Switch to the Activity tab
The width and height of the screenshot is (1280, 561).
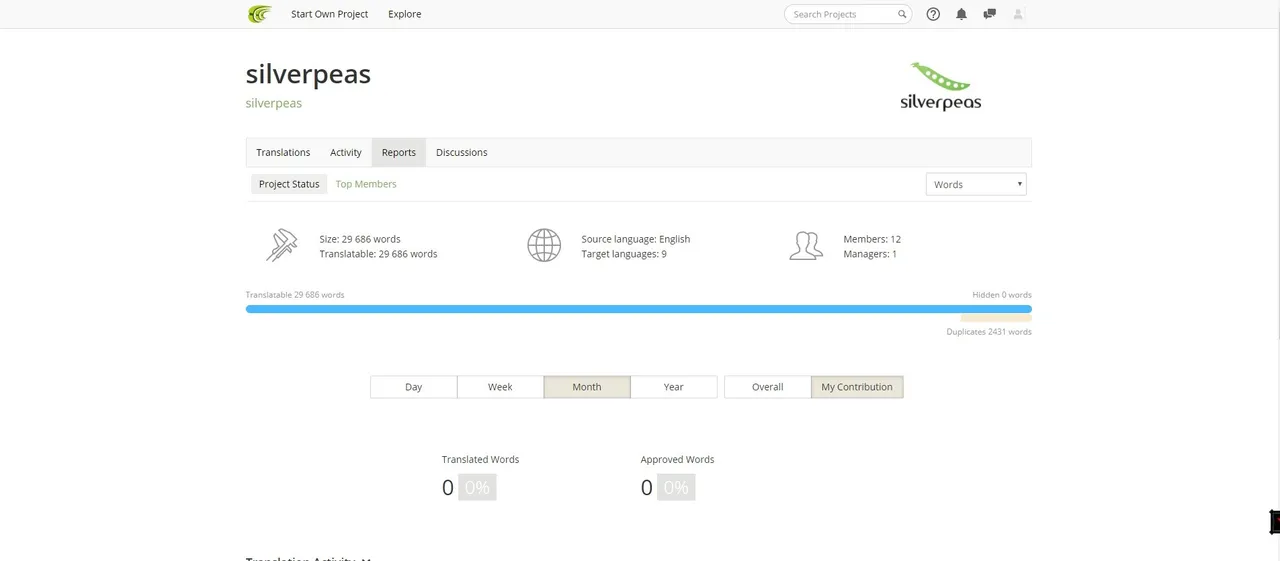click(346, 152)
